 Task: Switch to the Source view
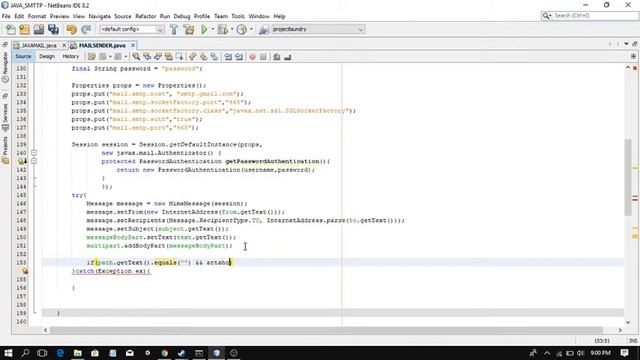point(23,56)
